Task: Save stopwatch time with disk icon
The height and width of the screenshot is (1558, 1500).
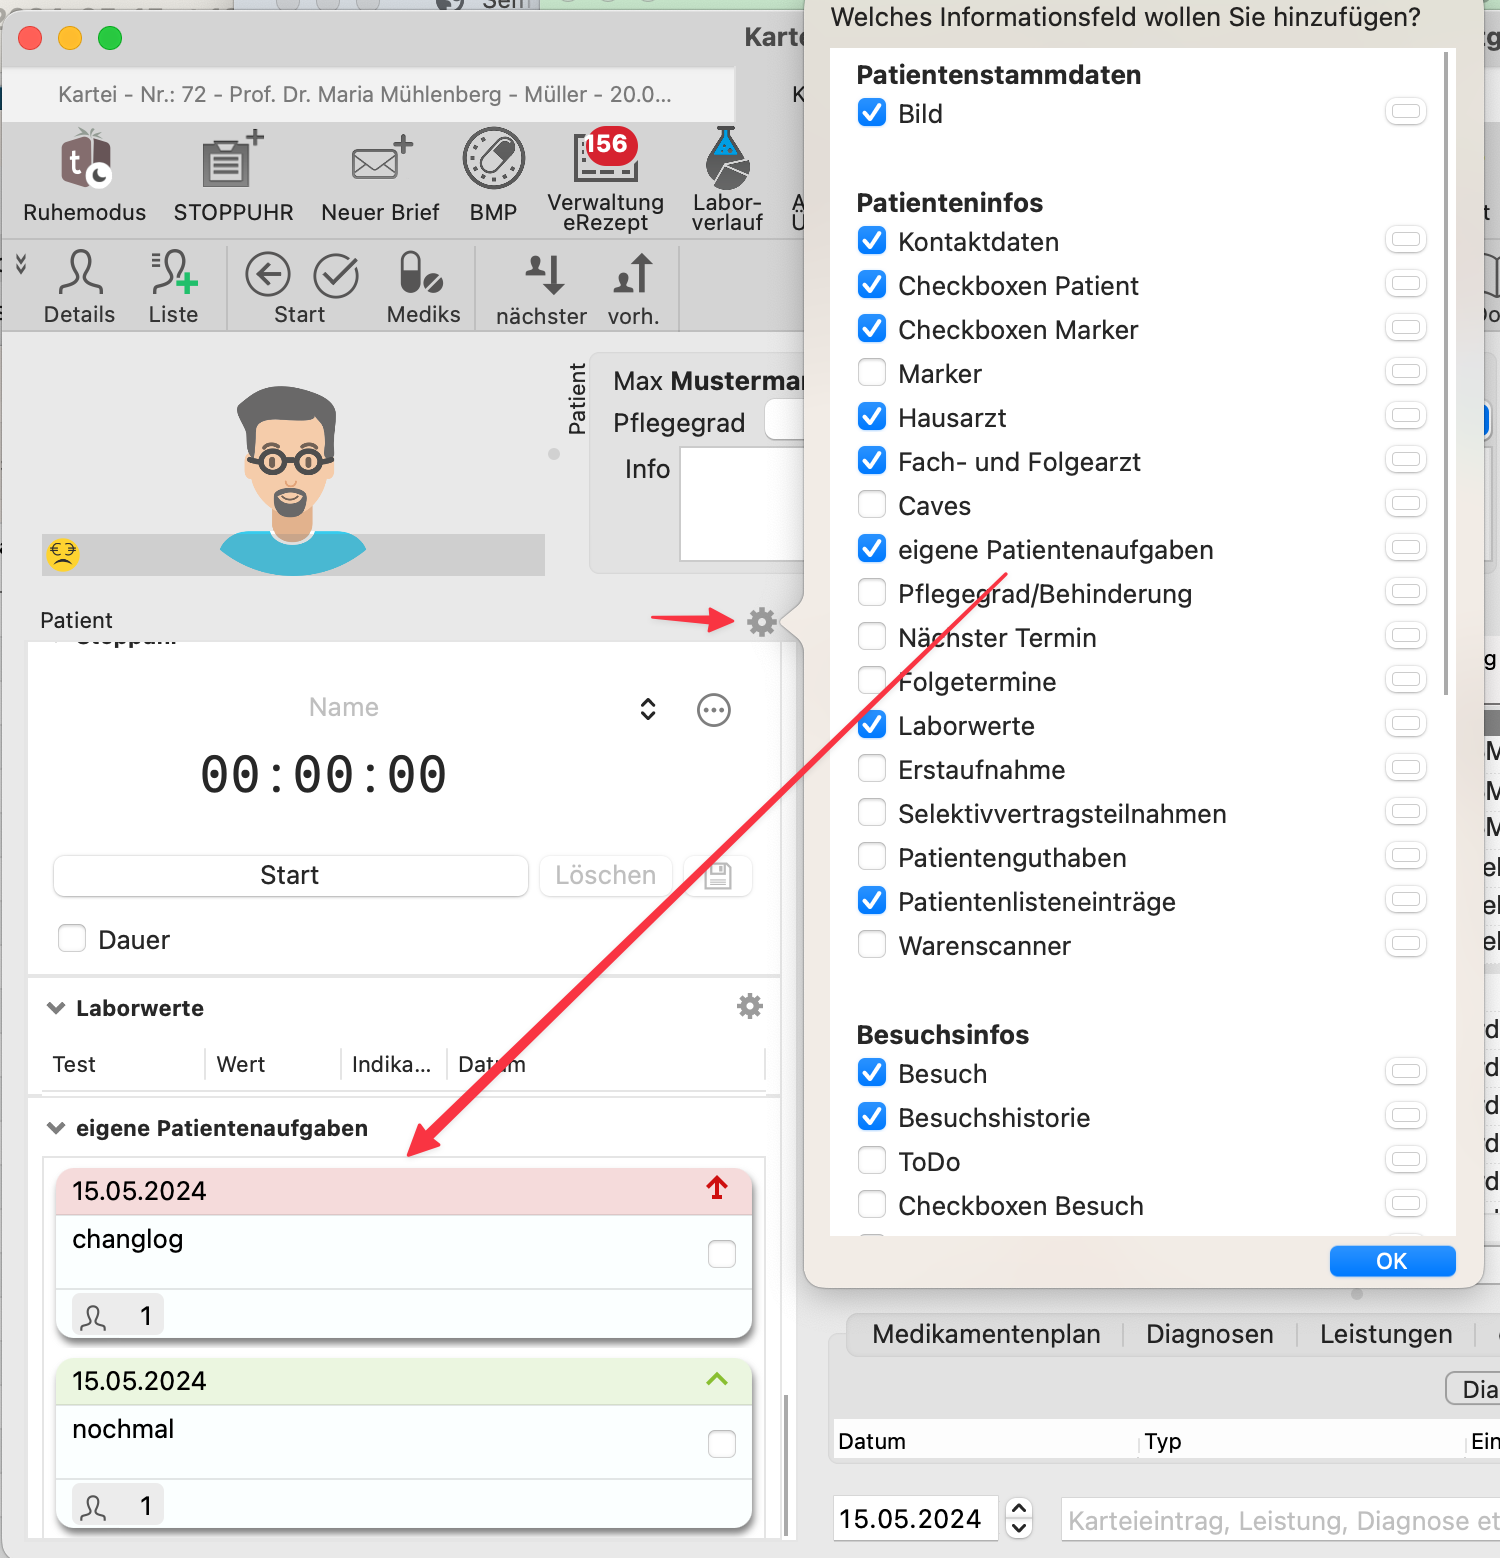Action: point(718,876)
